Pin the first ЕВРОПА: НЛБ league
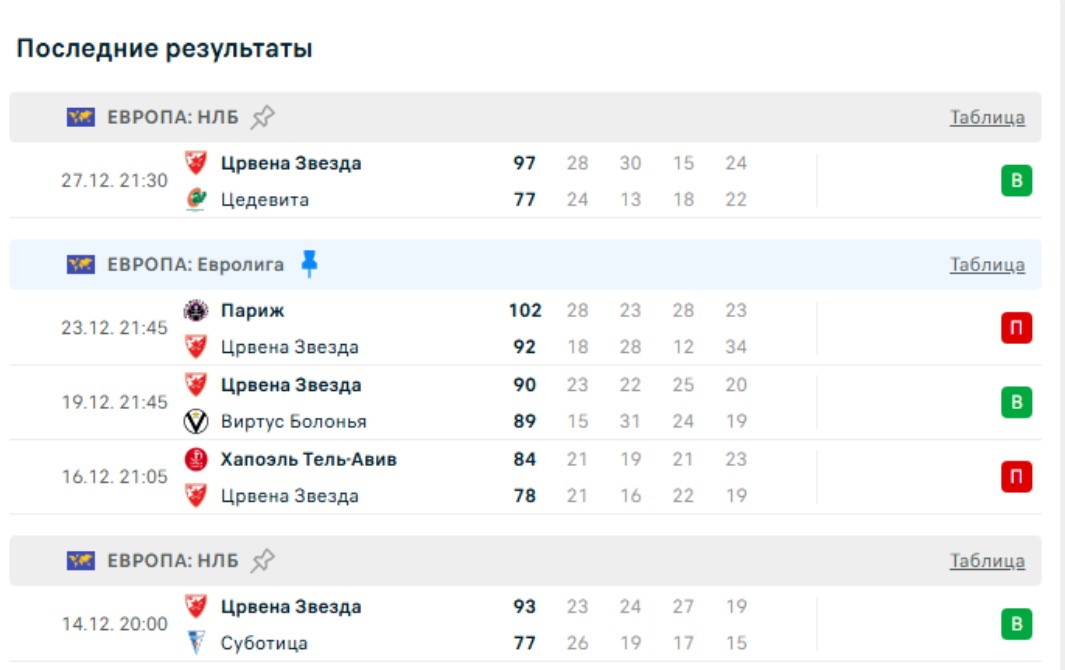This screenshot has width=1065, height=670. click(262, 117)
